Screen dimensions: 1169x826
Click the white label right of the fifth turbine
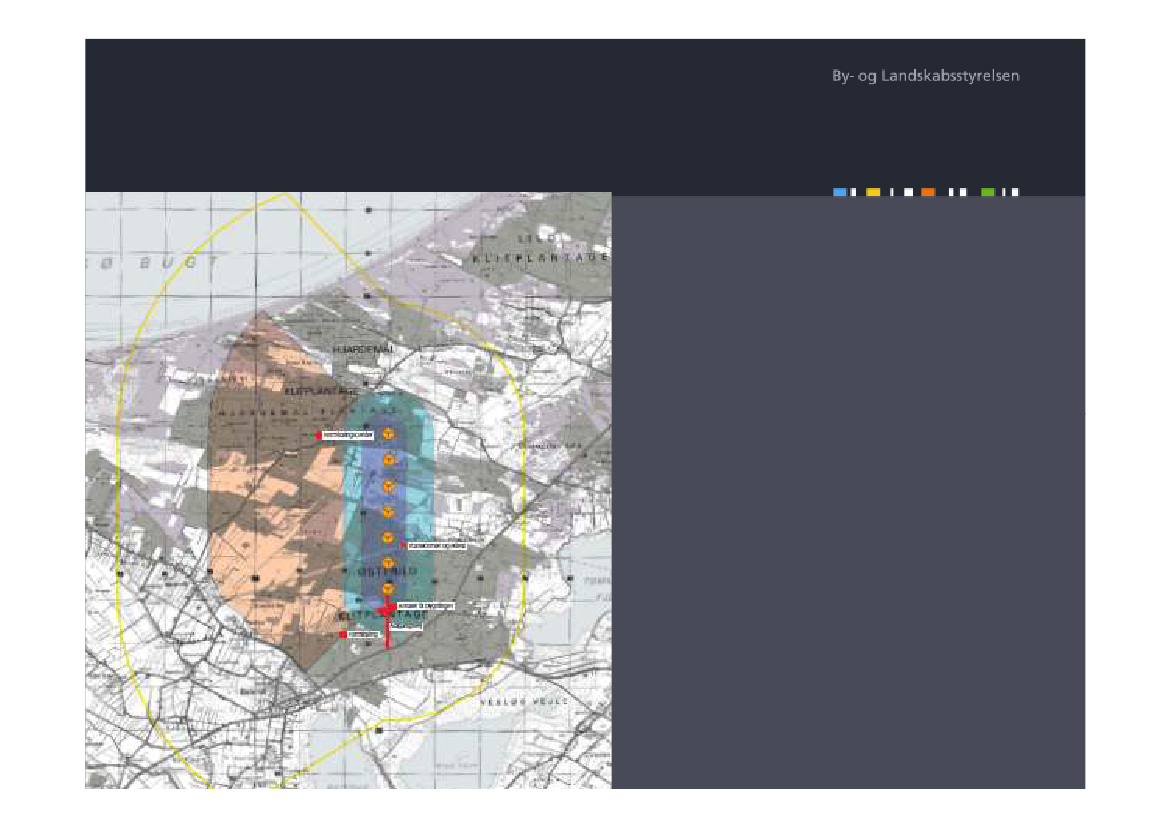437,546
